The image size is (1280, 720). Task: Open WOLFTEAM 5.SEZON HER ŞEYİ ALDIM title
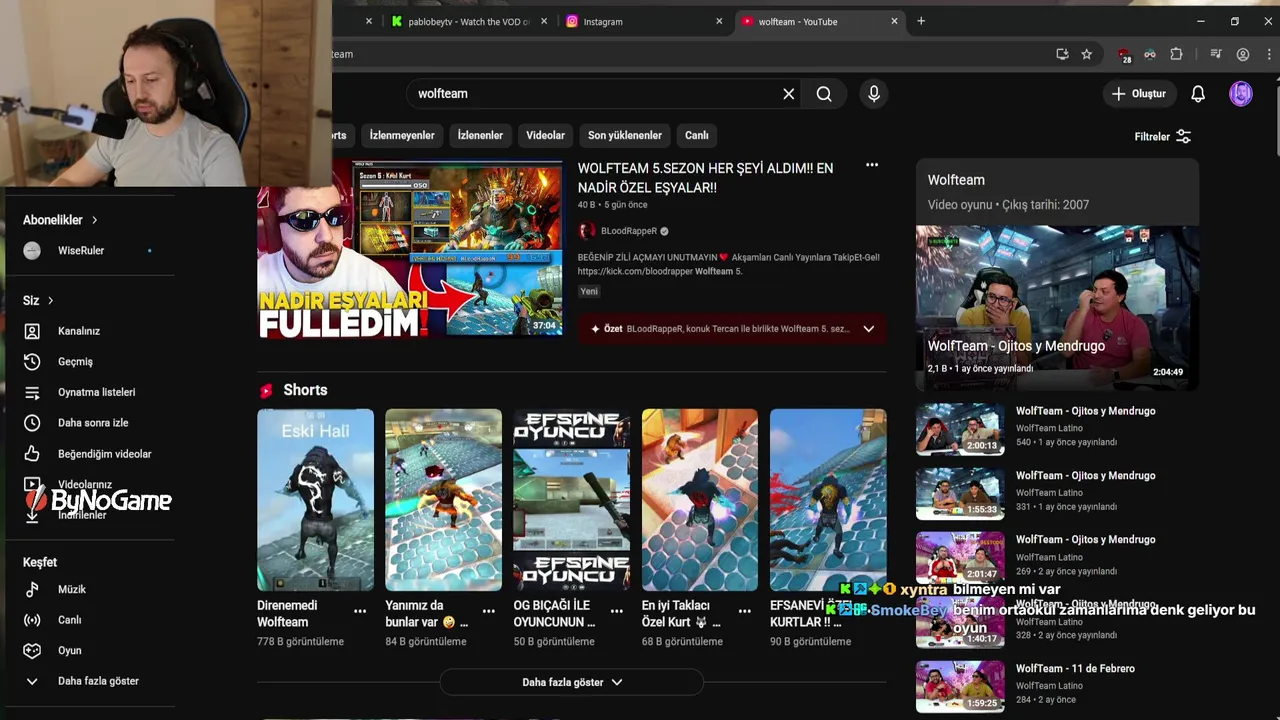705,178
